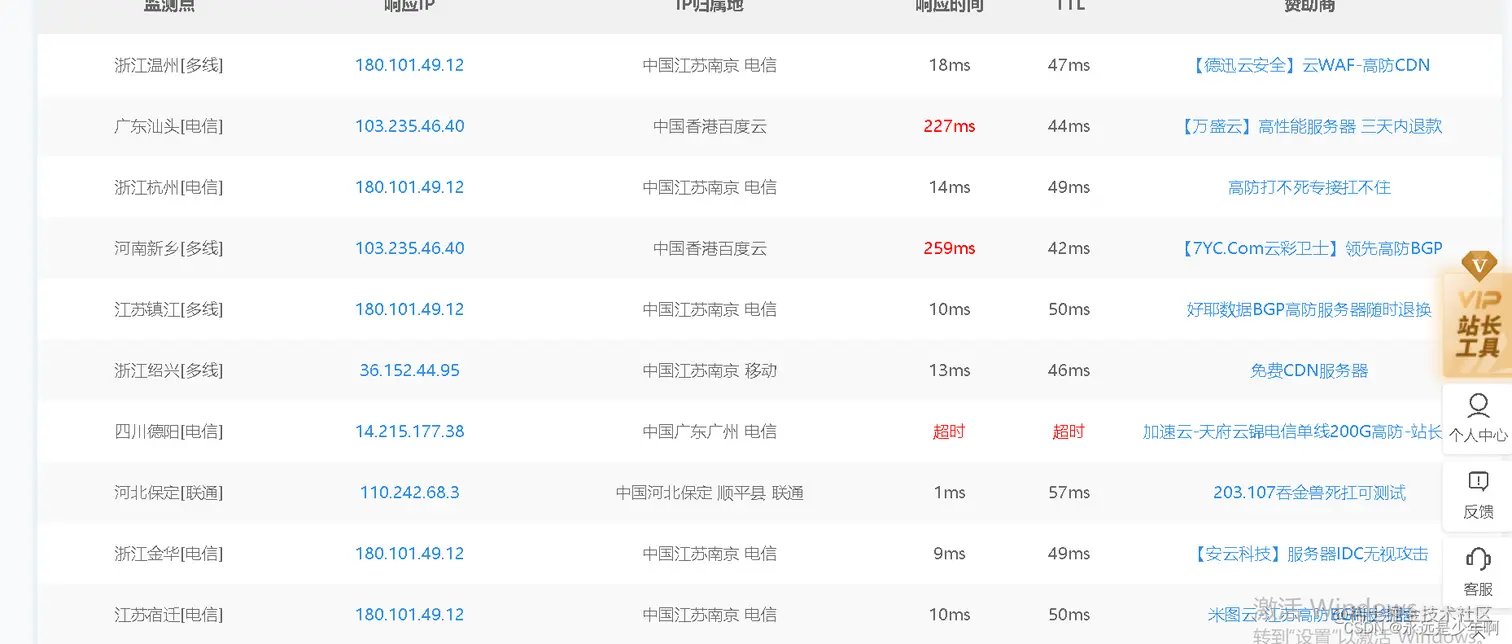Click the red 259ms response time
Image resolution: width=1512 pixels, height=644 pixels.
tap(949, 248)
